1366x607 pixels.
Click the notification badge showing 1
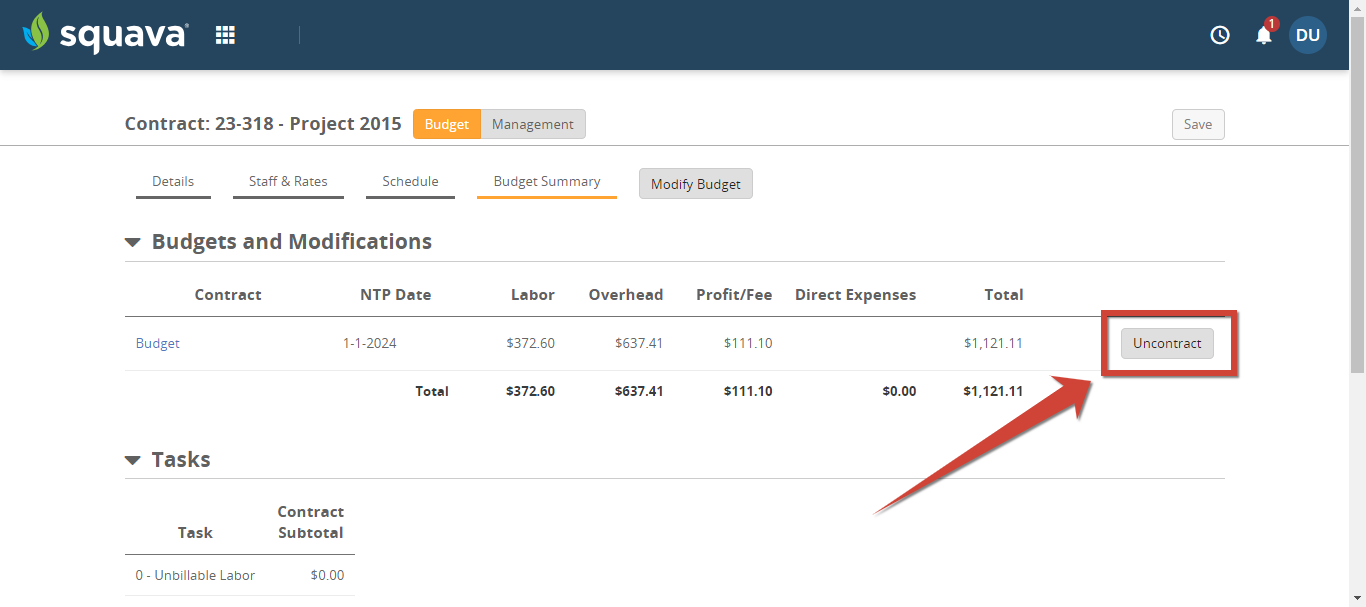coord(1271,24)
